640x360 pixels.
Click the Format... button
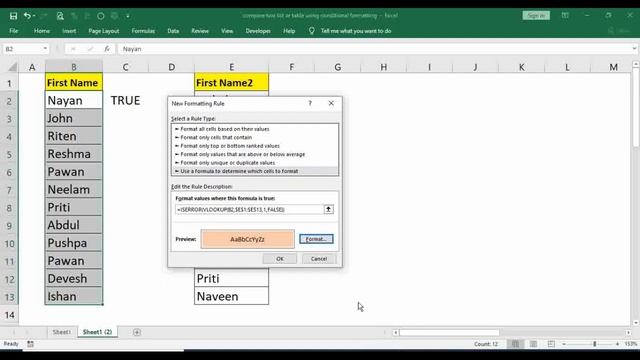point(316,239)
